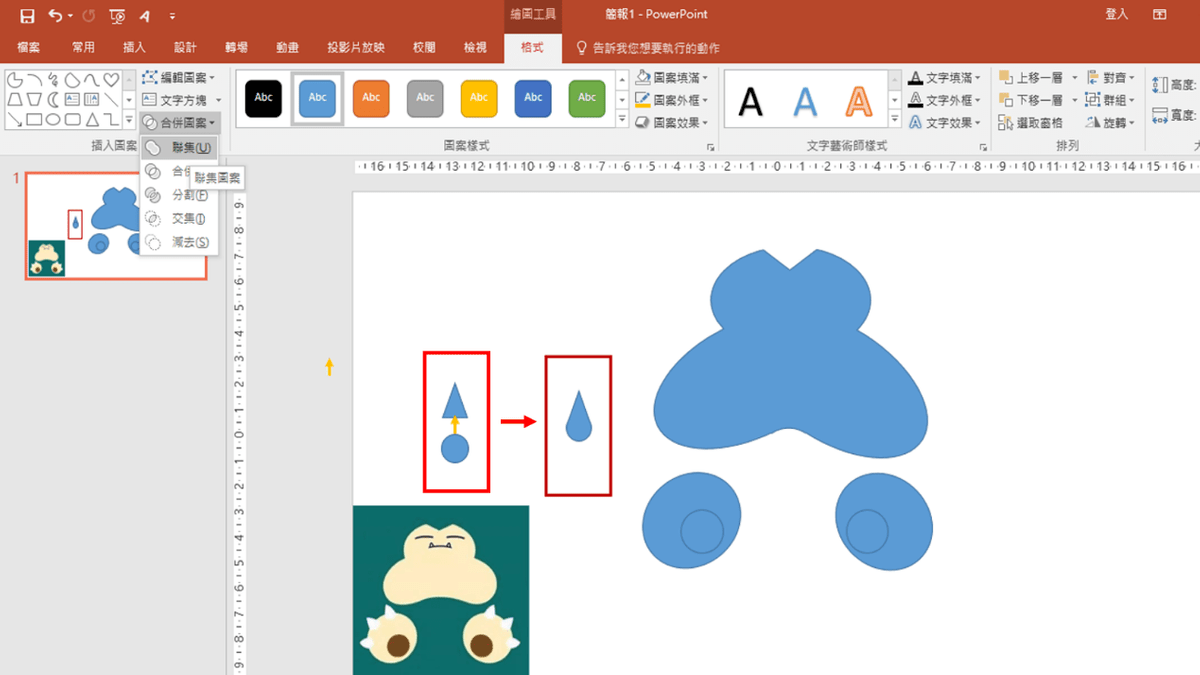
Task: Open the 文字外框 dropdown
Action: (x=945, y=100)
